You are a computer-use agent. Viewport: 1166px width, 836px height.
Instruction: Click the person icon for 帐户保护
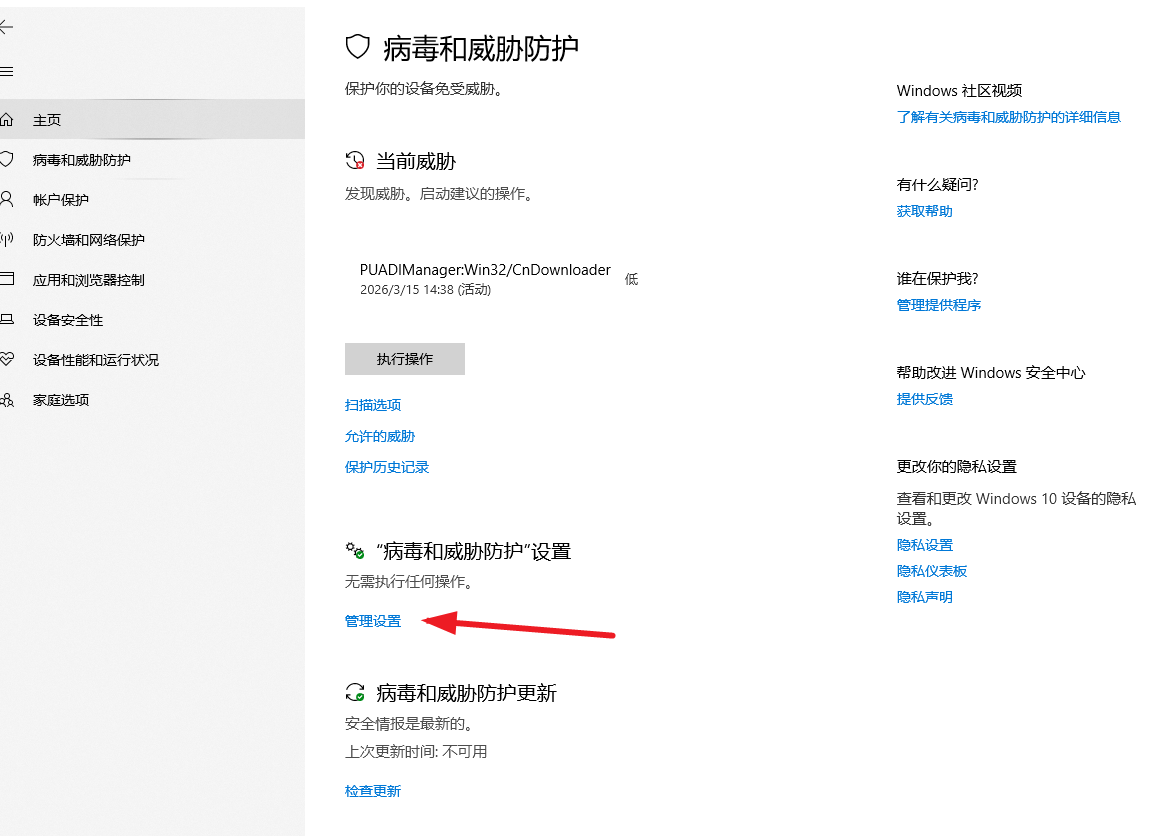(7, 199)
